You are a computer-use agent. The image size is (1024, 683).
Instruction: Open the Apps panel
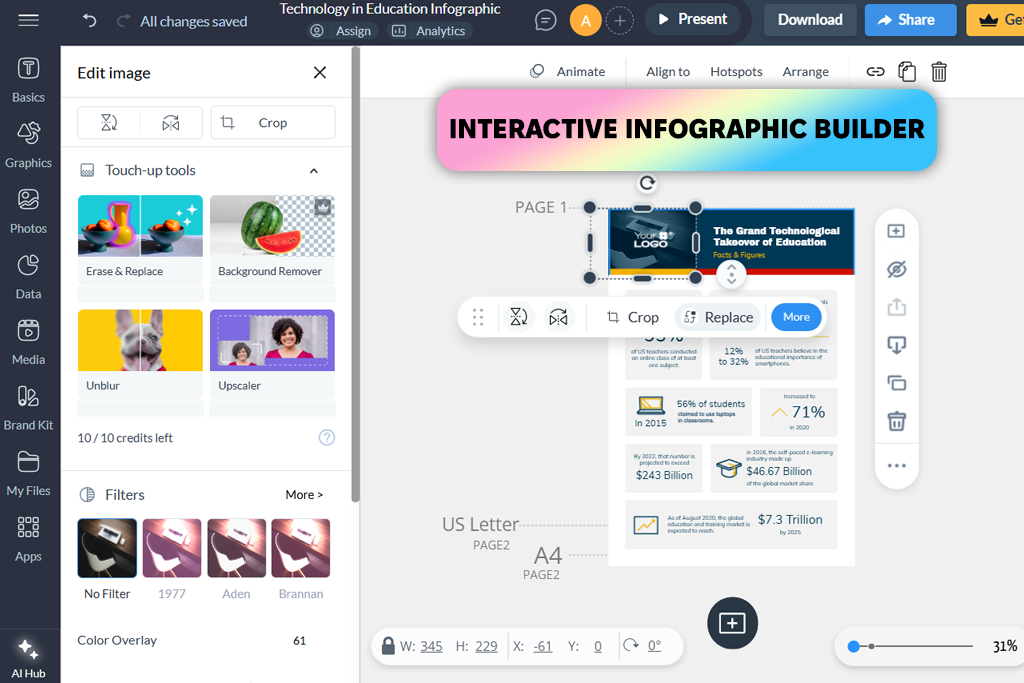click(x=28, y=539)
